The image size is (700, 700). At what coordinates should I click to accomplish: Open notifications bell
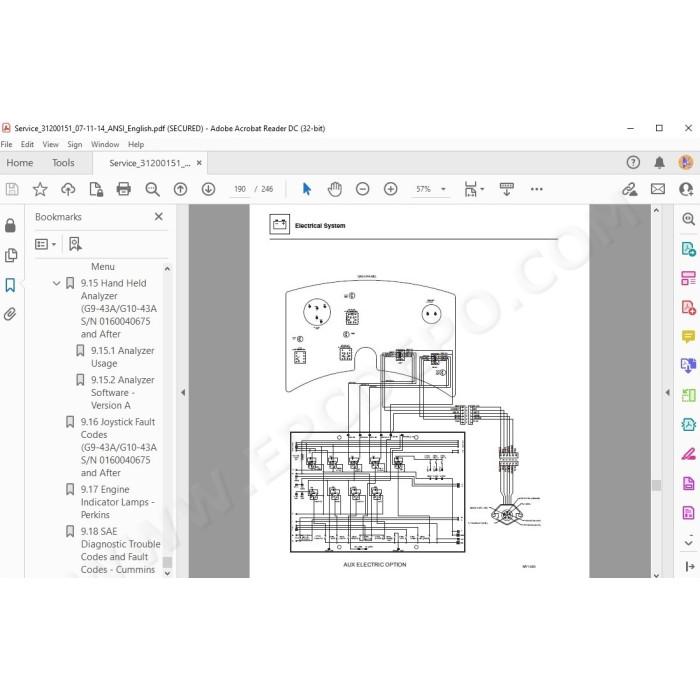[659, 162]
